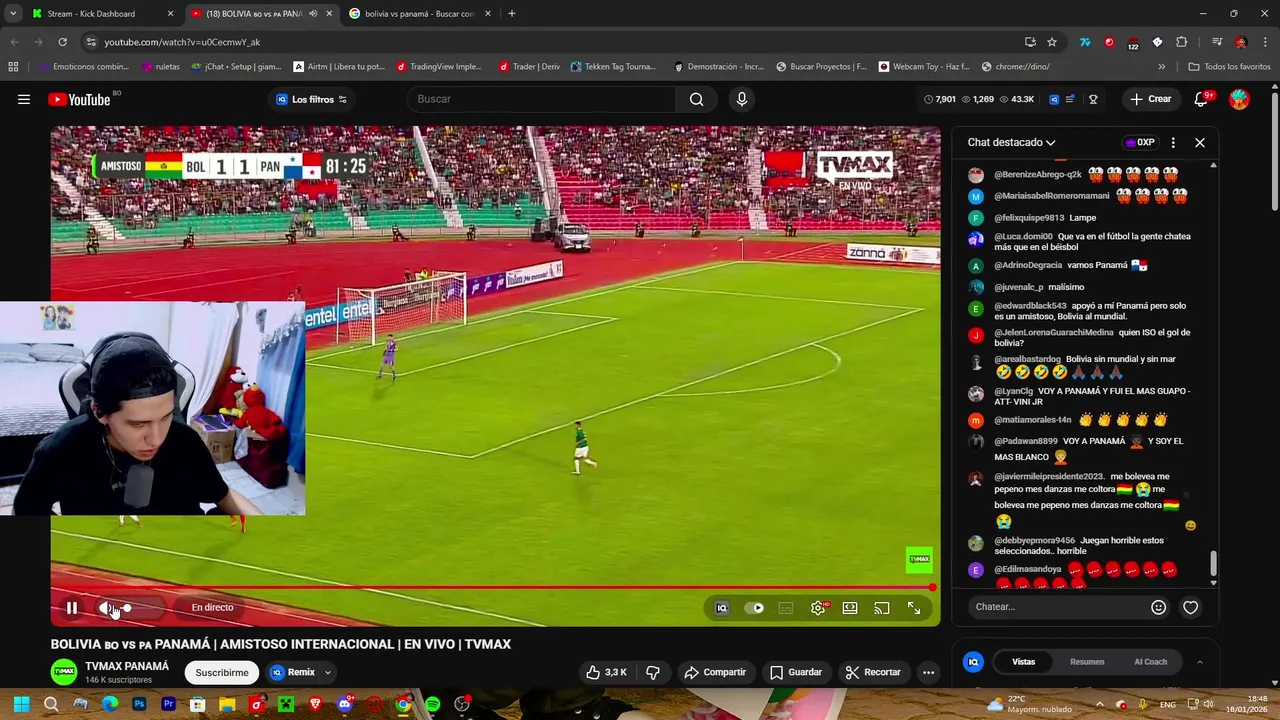Screen dimensions: 1280x720
Task: Switch to the Resumen tab
Action: point(1087,662)
